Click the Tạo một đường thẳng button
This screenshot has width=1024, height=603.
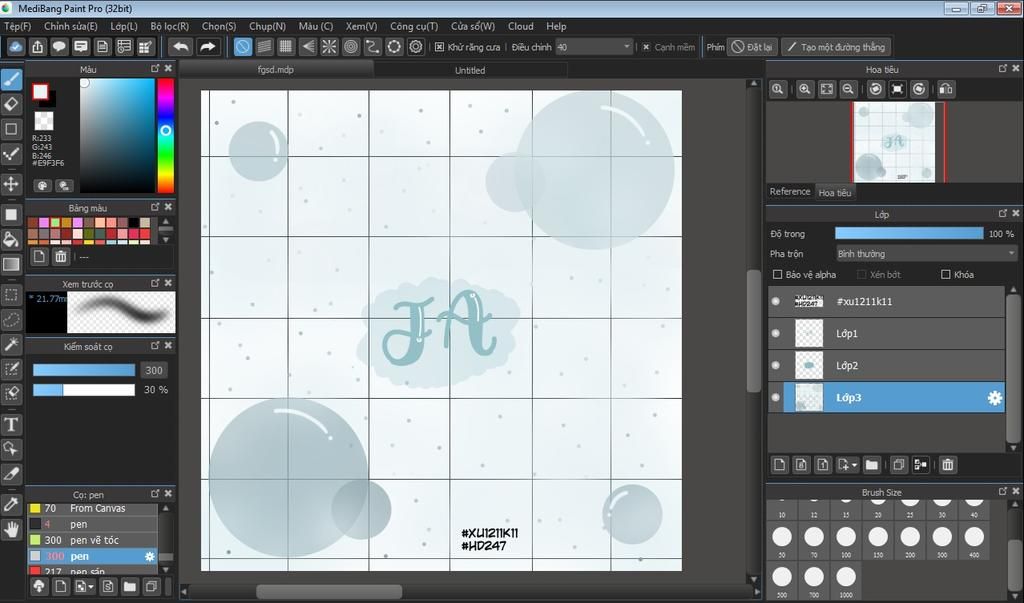click(836, 47)
